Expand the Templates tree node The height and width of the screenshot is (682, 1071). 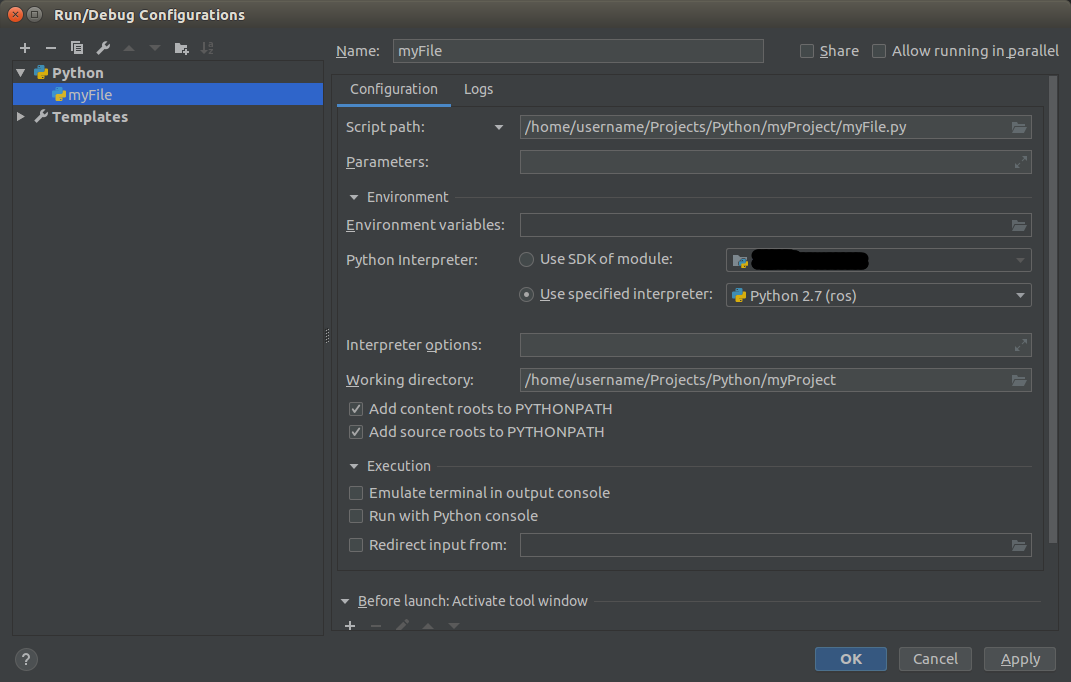tap(21, 117)
